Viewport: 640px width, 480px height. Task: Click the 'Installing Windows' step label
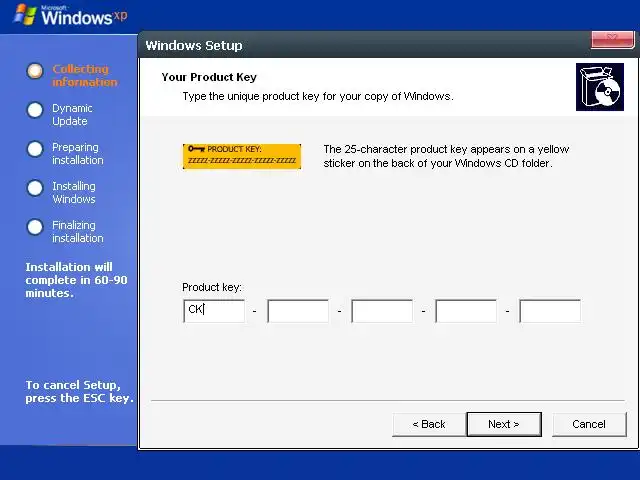click(74, 193)
